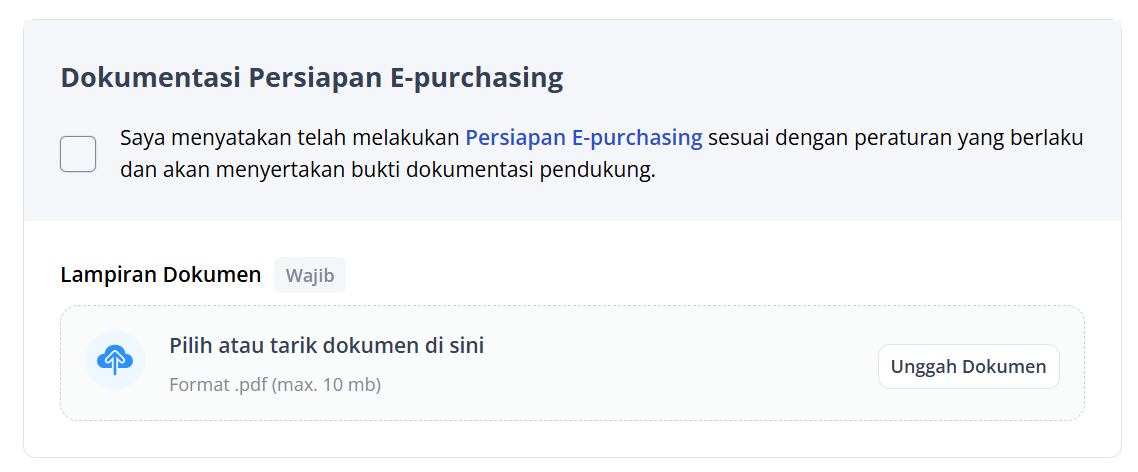Click the word "Saya" beside the checkbox

pyautogui.click(x=140, y=138)
